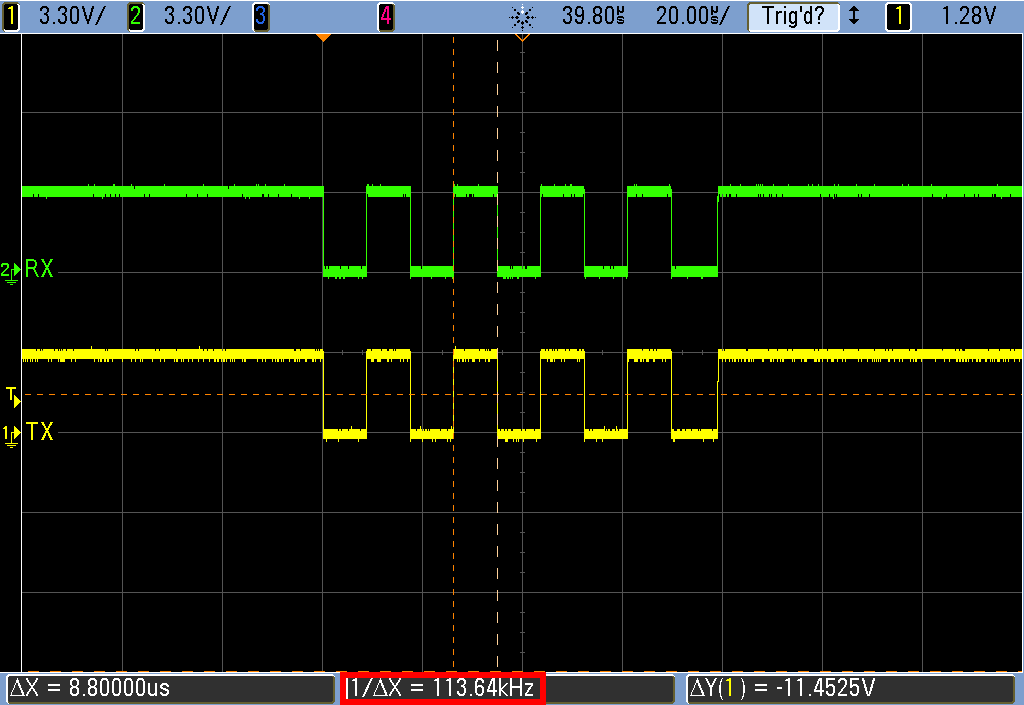Click the RX channel 2 ground marker

(10, 270)
